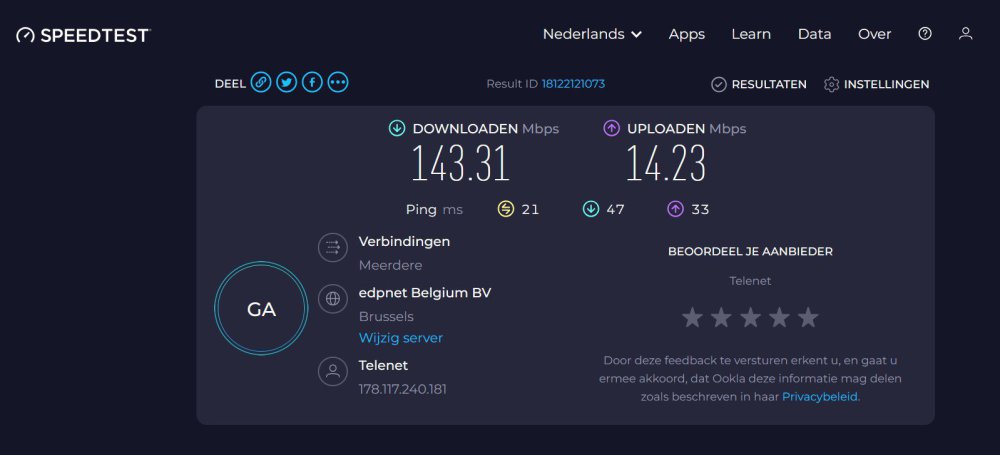Viewport: 1000px width, 455px height.
Task: Click the Speedtest logo
Action: click(83, 35)
